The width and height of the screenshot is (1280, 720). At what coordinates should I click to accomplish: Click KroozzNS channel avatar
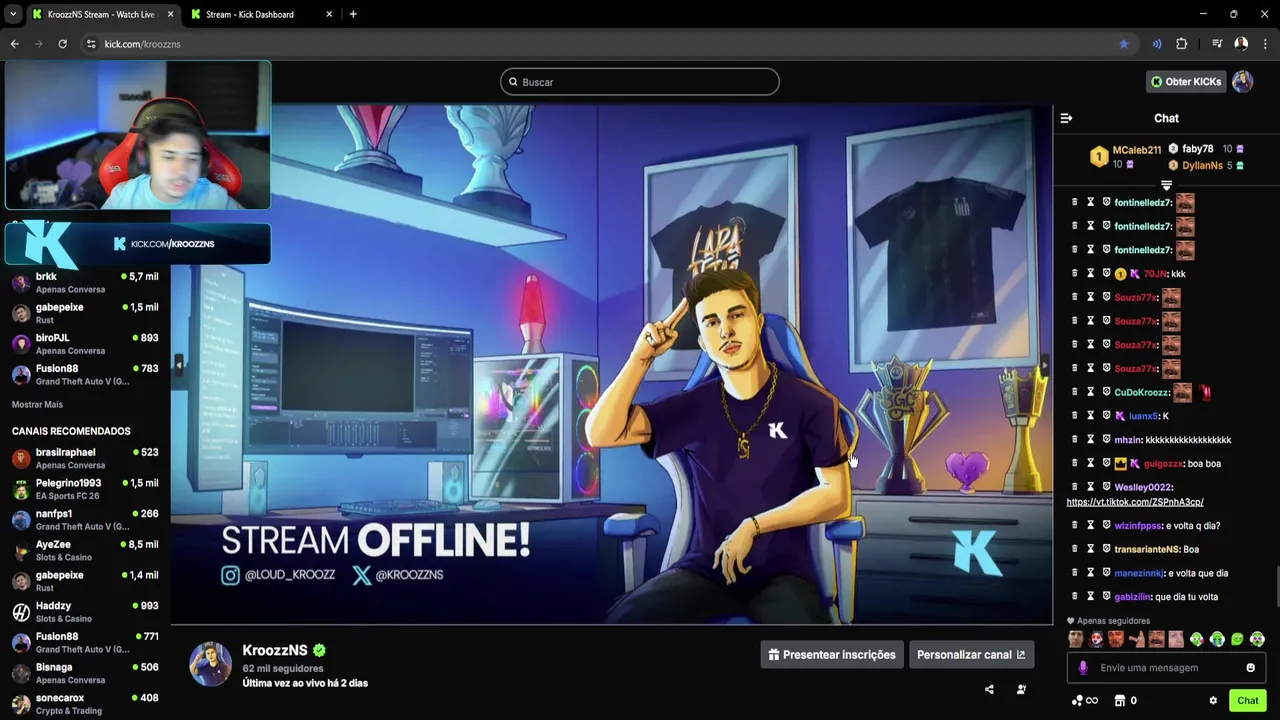211,665
